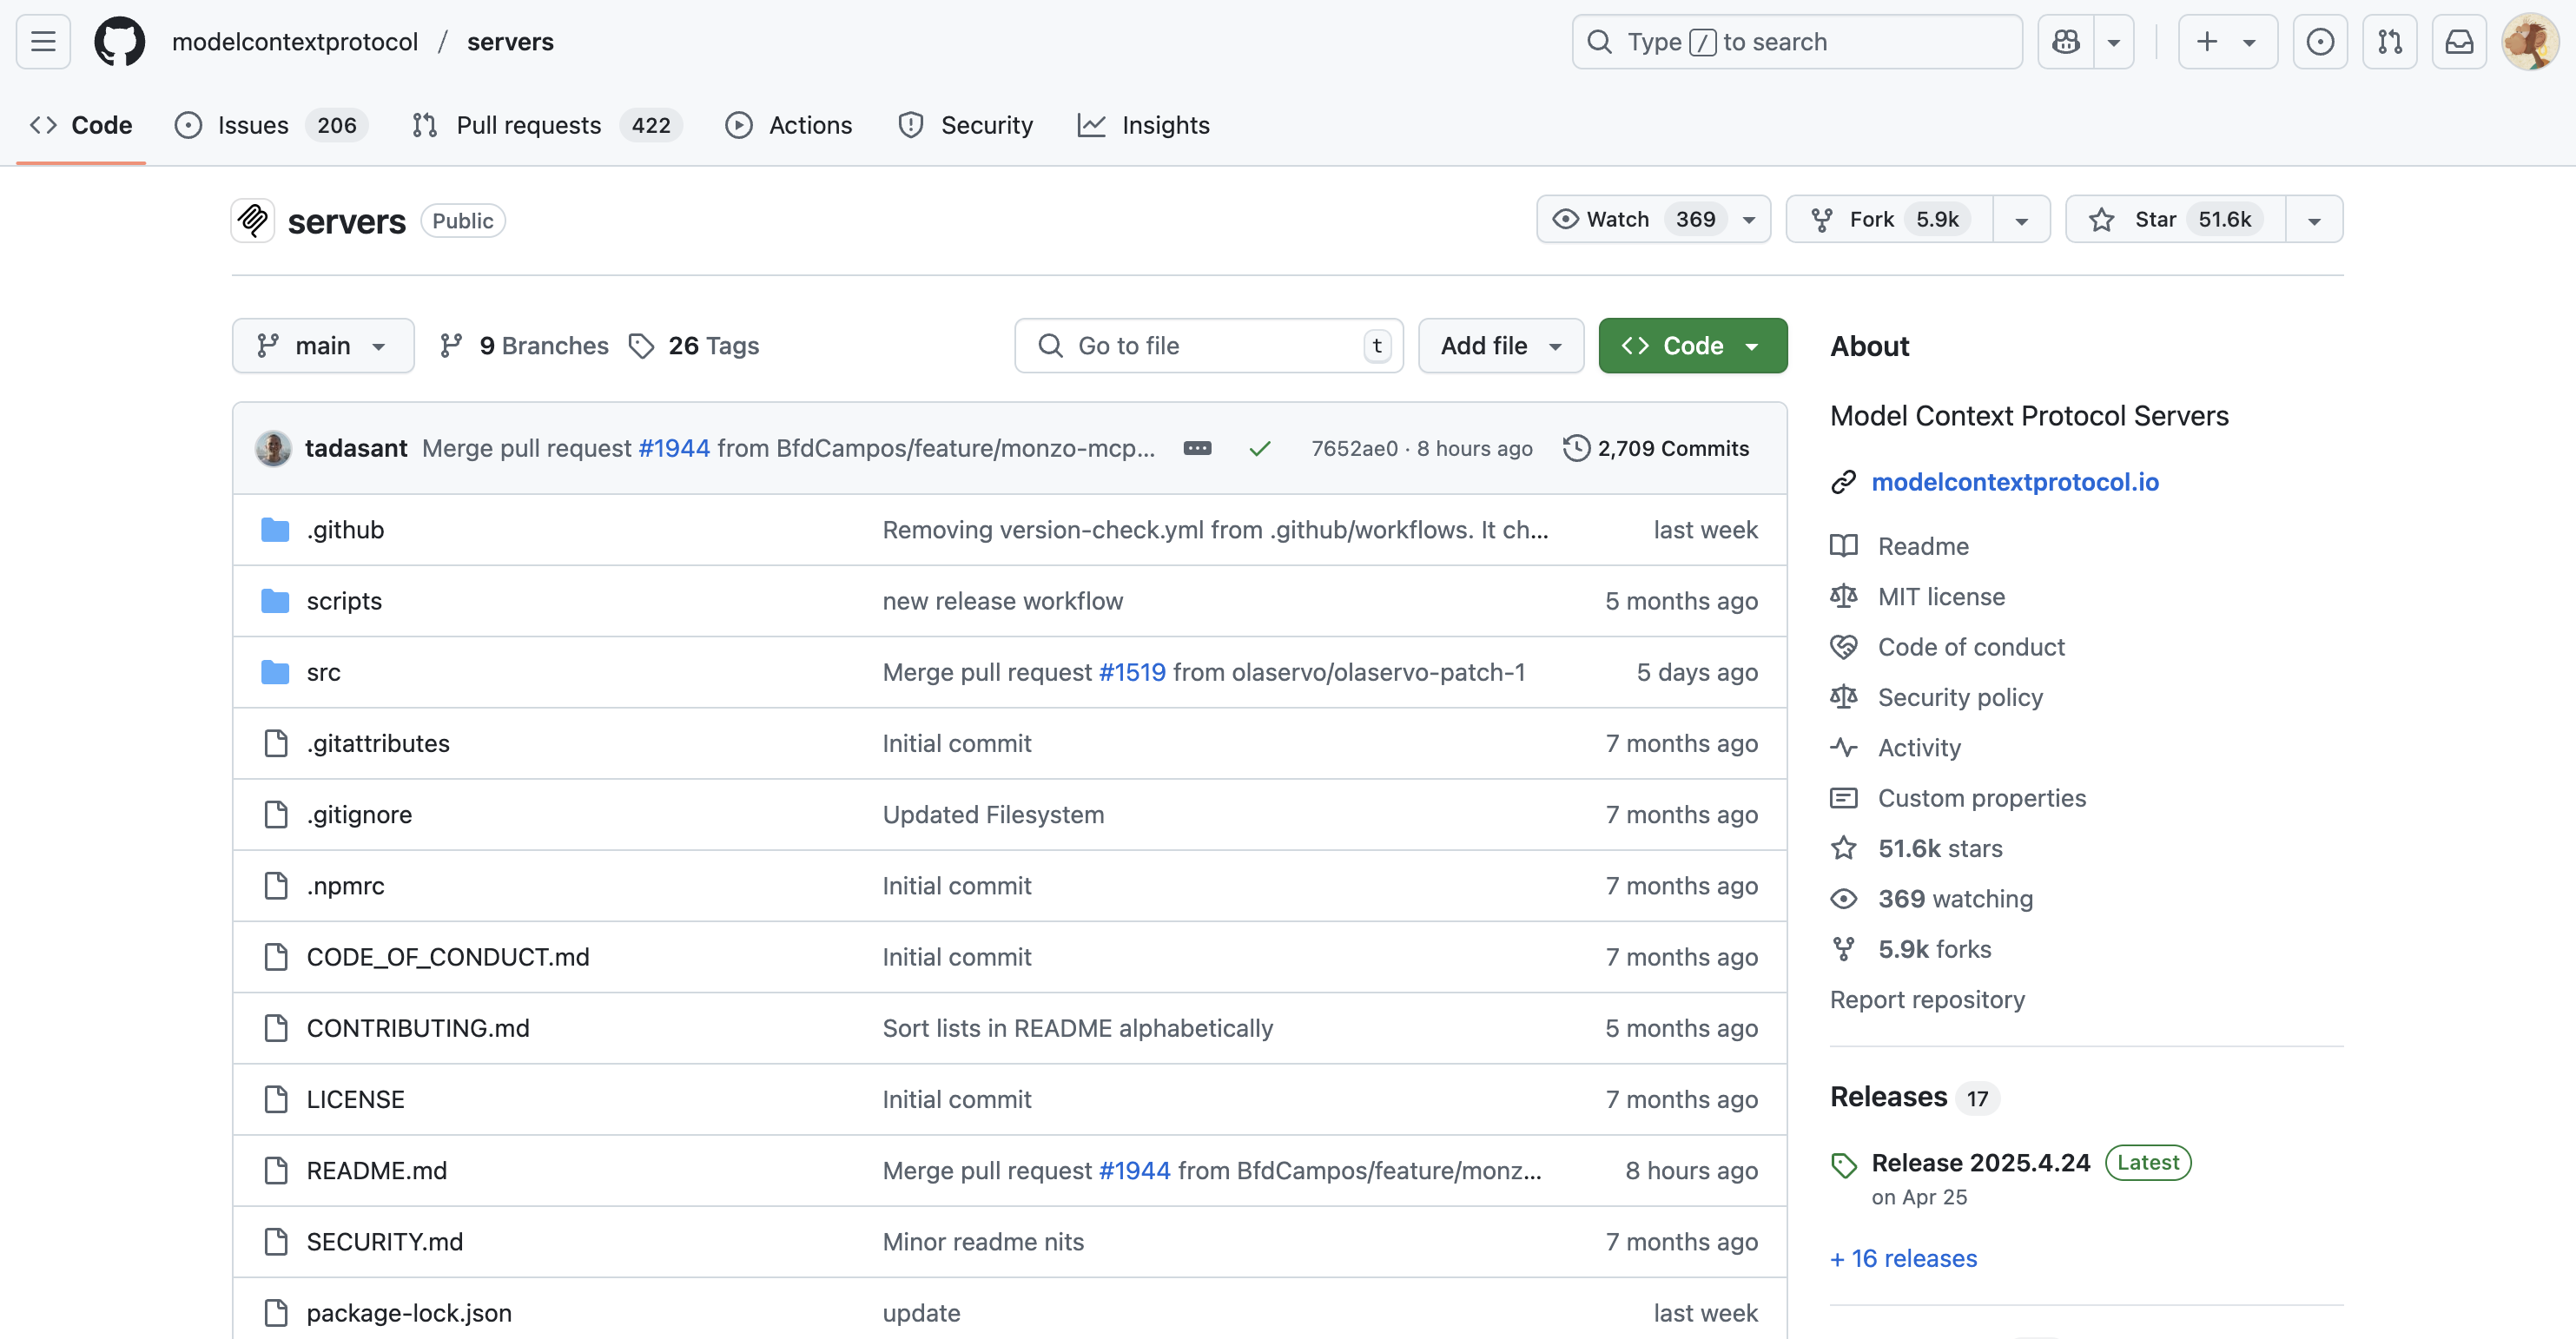The height and width of the screenshot is (1339, 2576).
Task: Click the GitHub Octocat home logo
Action: [119, 41]
